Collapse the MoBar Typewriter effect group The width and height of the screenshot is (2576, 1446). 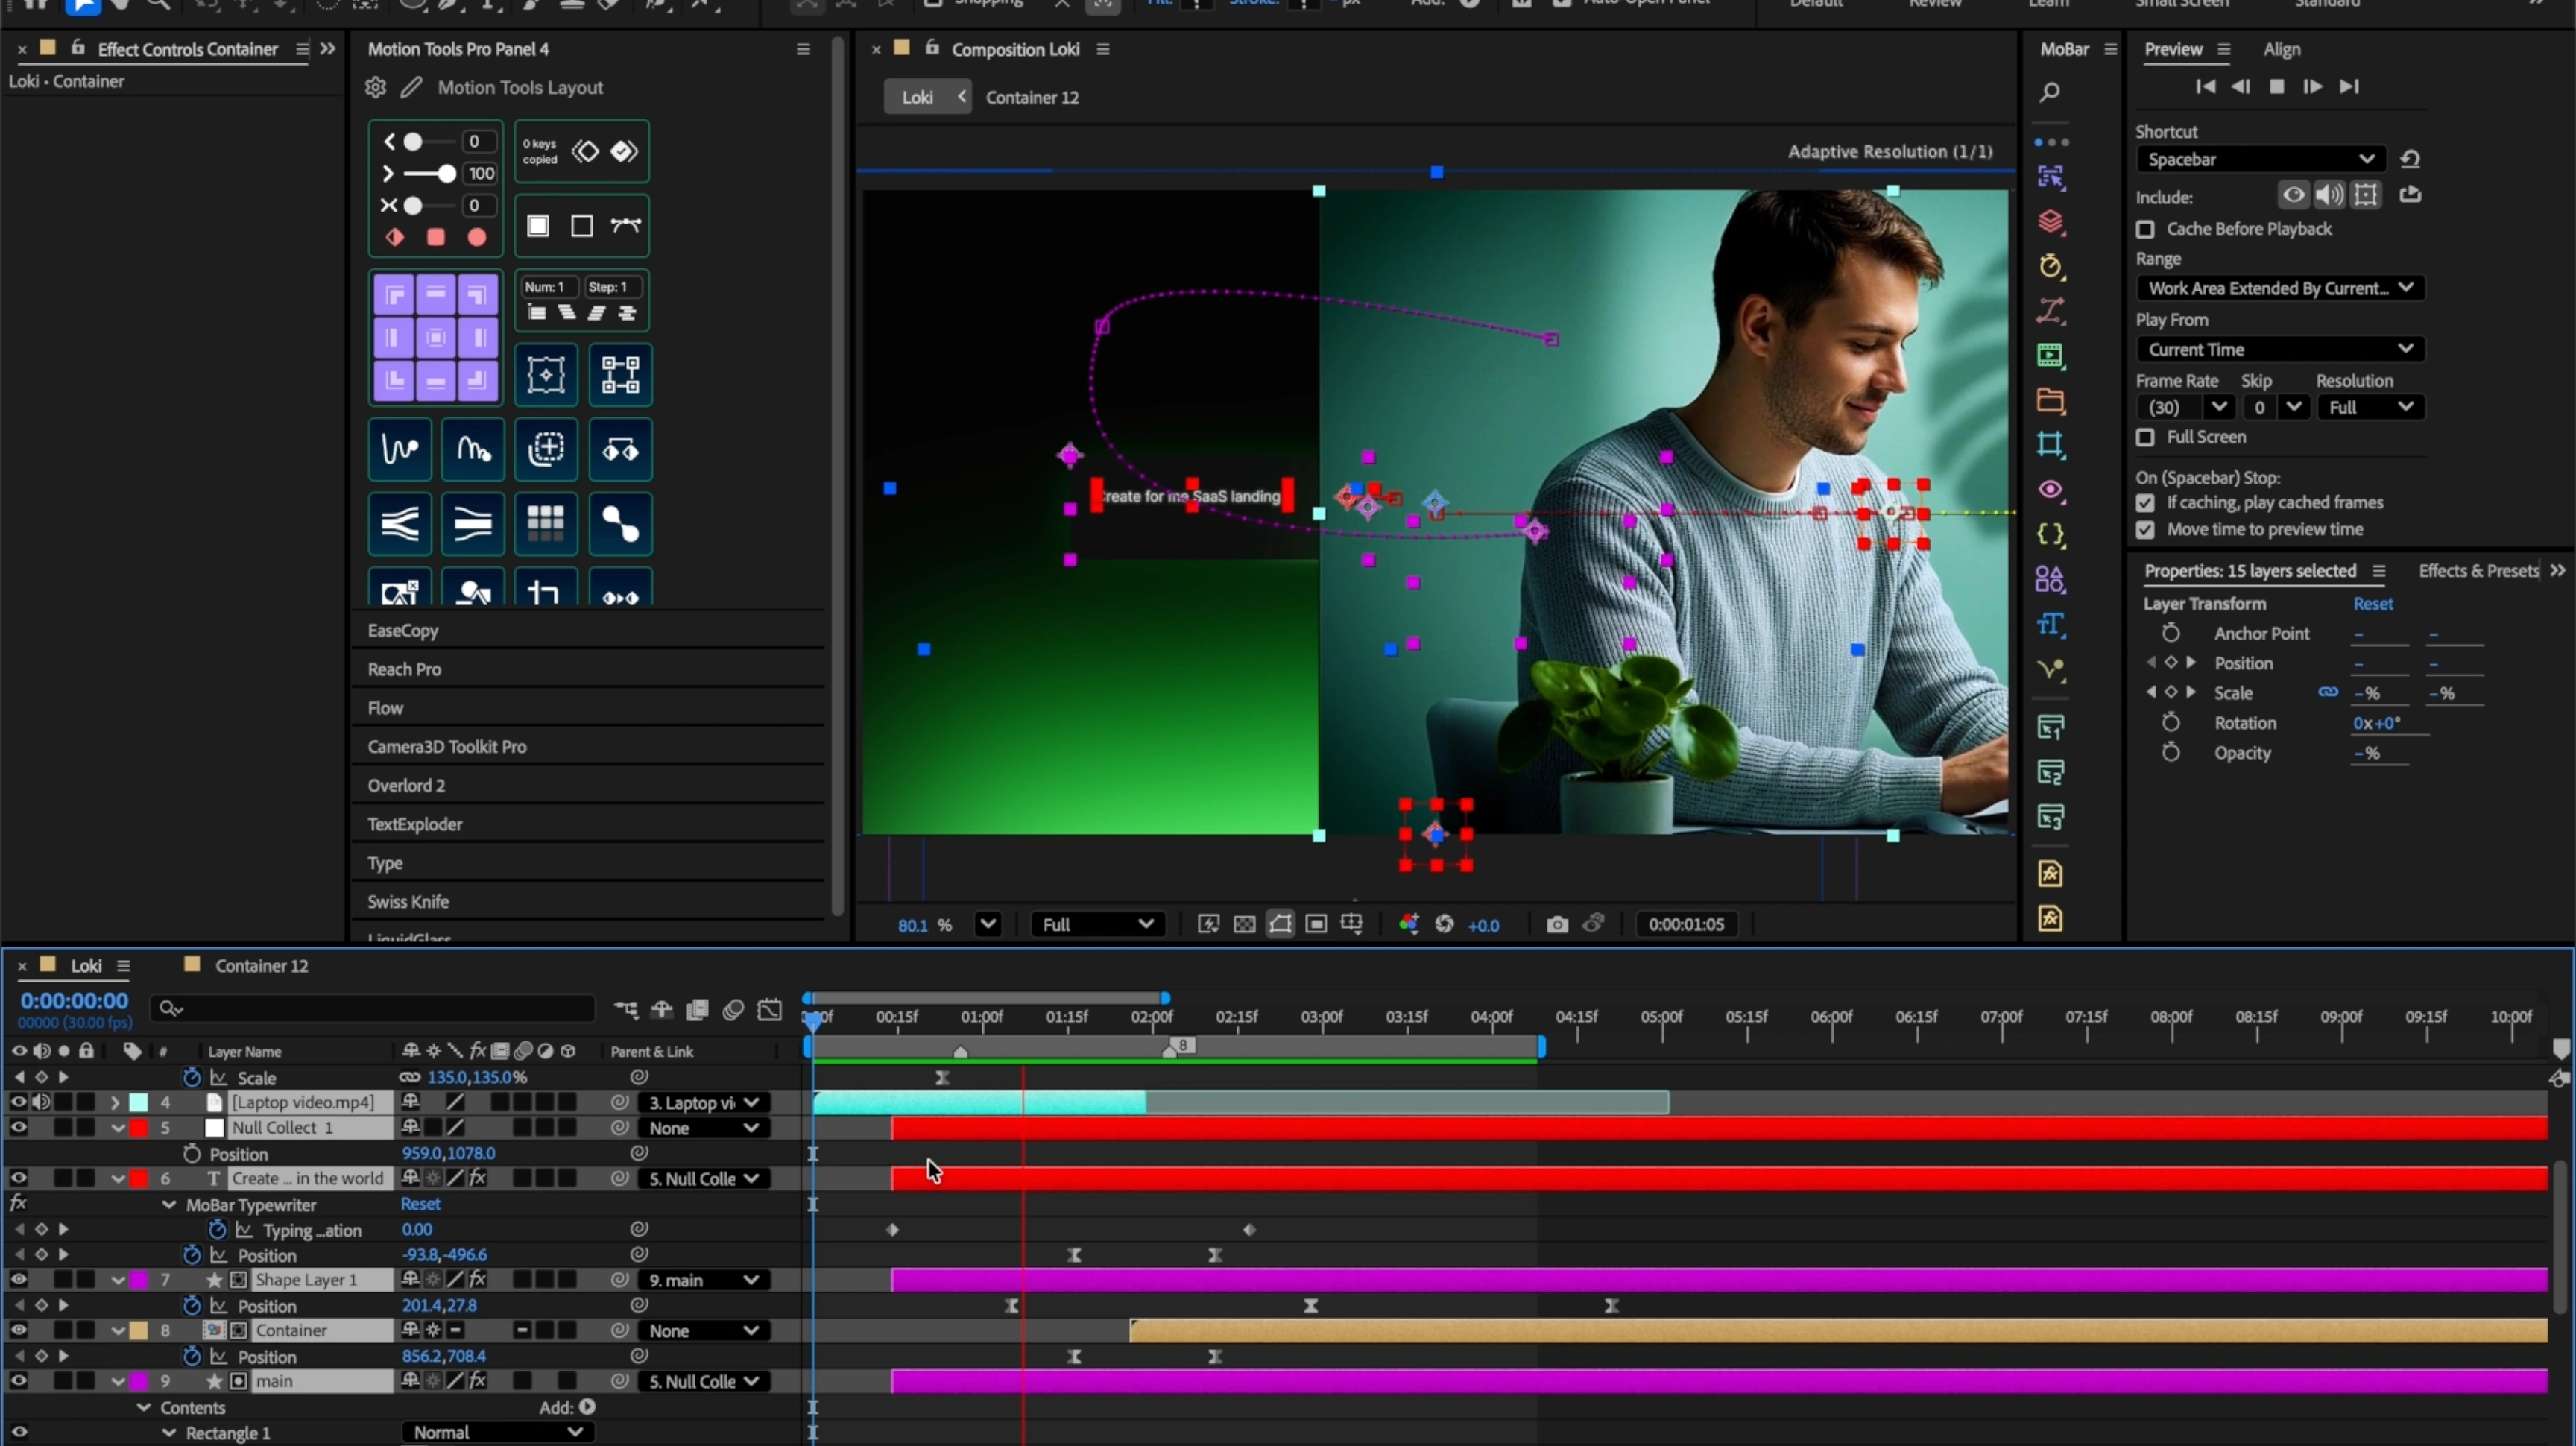click(169, 1204)
